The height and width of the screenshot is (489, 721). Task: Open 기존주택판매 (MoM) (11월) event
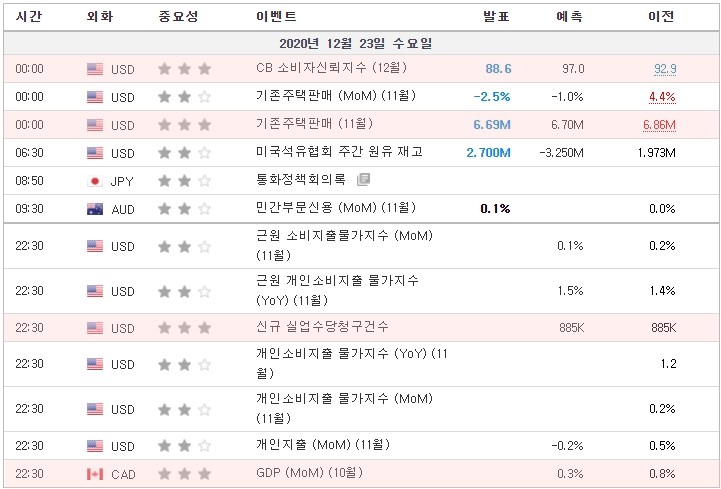(336, 96)
